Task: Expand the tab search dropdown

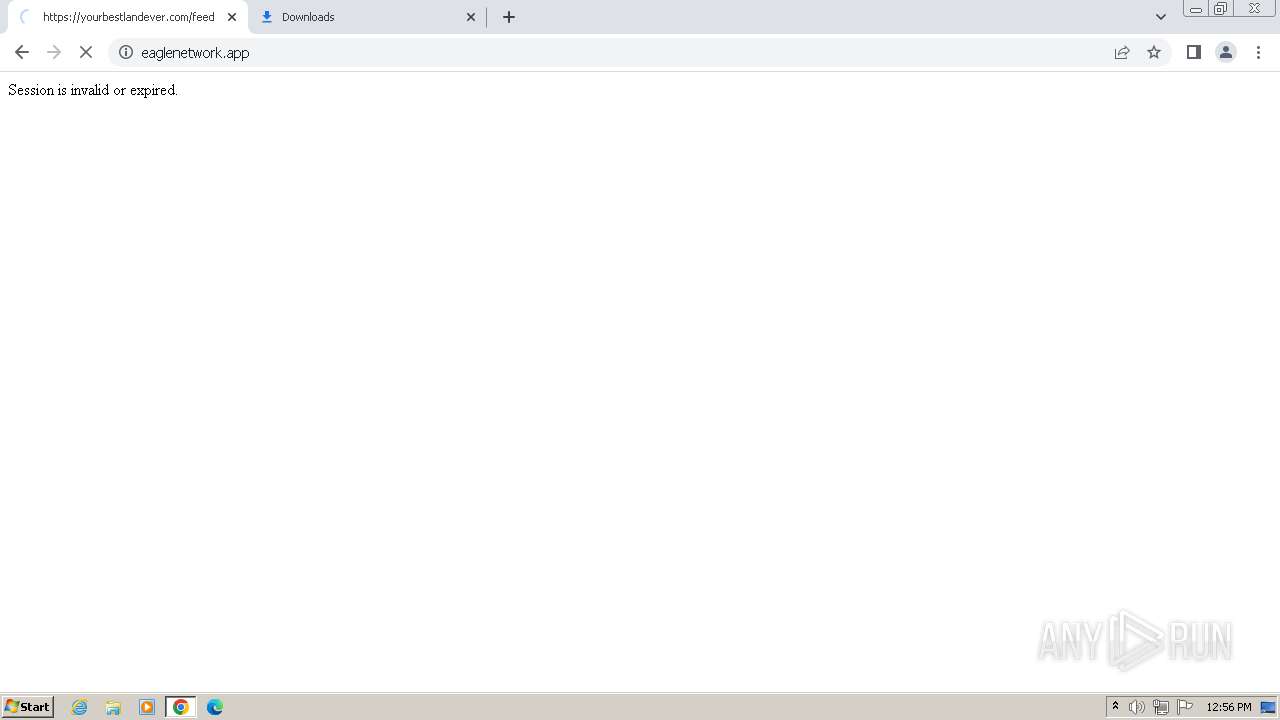Action: (x=1161, y=17)
